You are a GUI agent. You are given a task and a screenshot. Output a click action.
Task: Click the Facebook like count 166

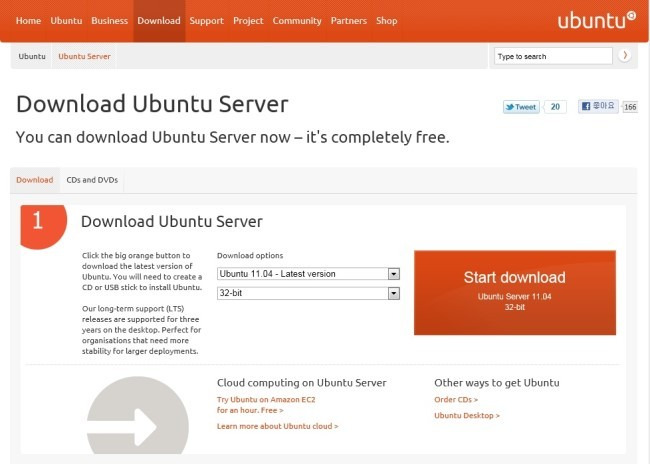pyautogui.click(x=630, y=107)
